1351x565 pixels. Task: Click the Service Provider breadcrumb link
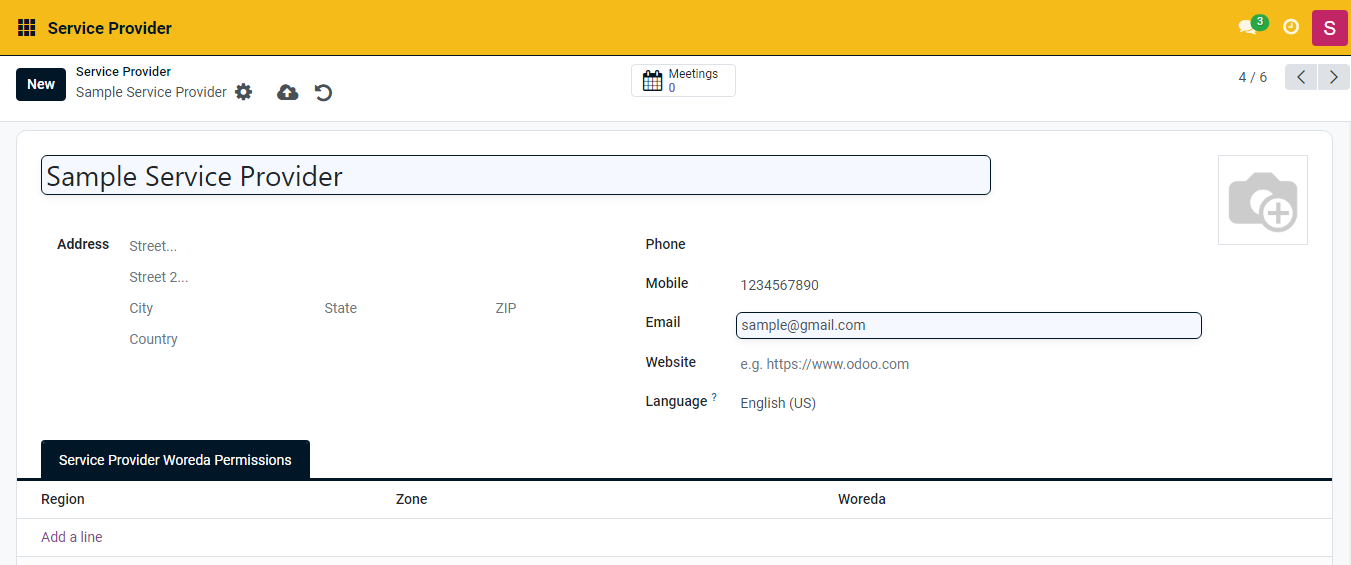click(x=123, y=72)
